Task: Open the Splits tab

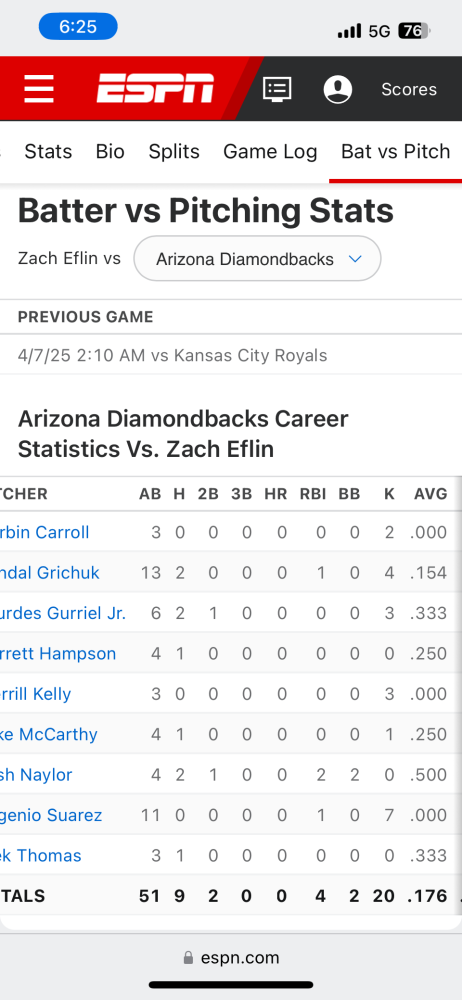Action: pyautogui.click(x=174, y=151)
